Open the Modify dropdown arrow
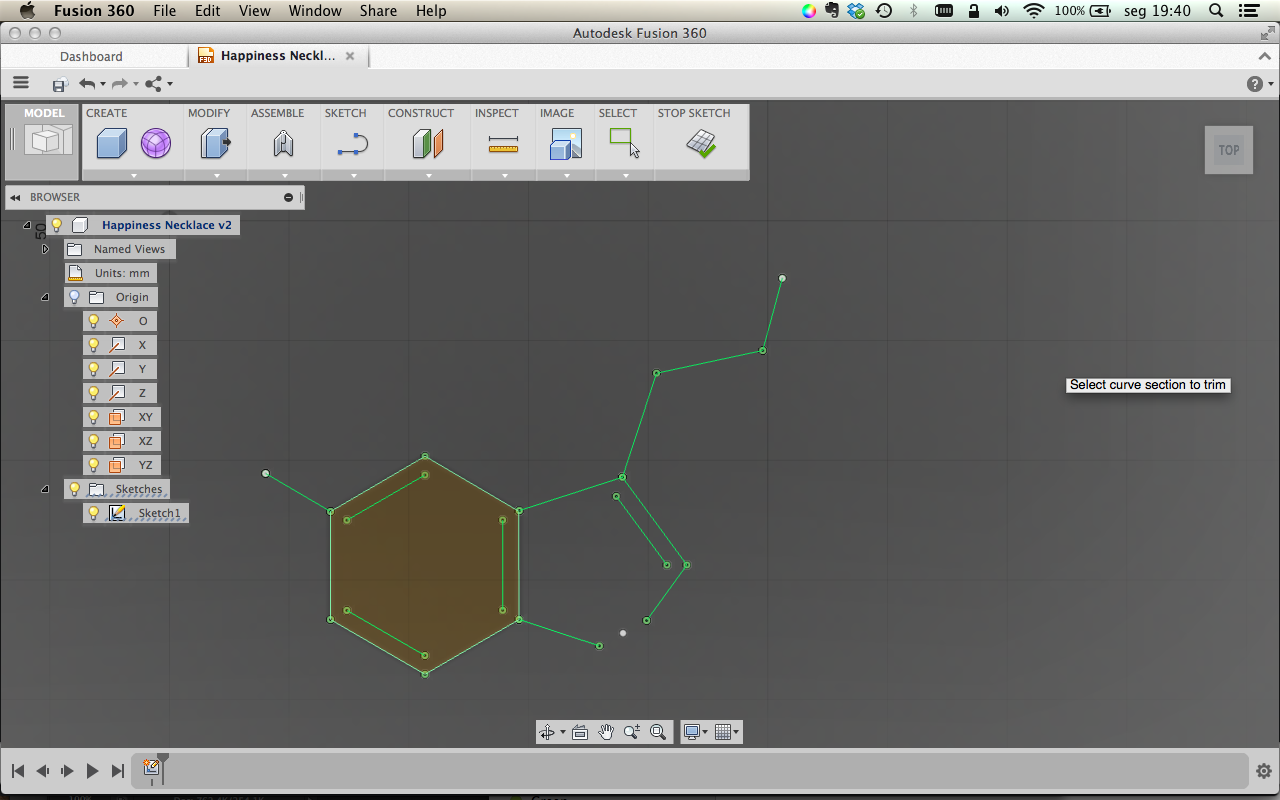1280x800 pixels. point(216,175)
